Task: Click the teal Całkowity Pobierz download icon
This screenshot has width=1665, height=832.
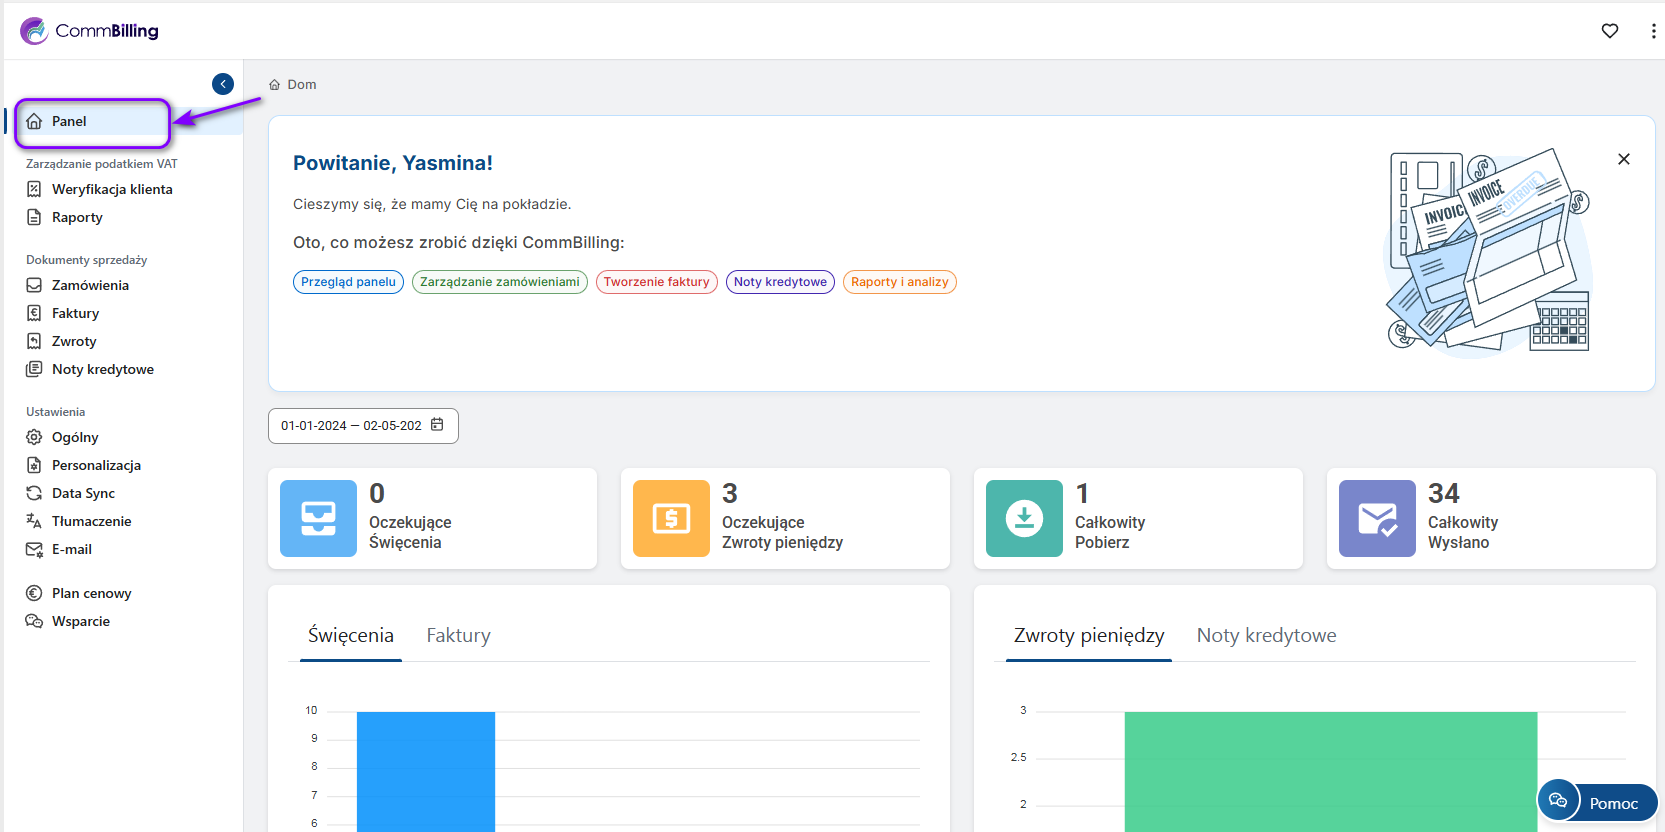Action: click(1024, 518)
